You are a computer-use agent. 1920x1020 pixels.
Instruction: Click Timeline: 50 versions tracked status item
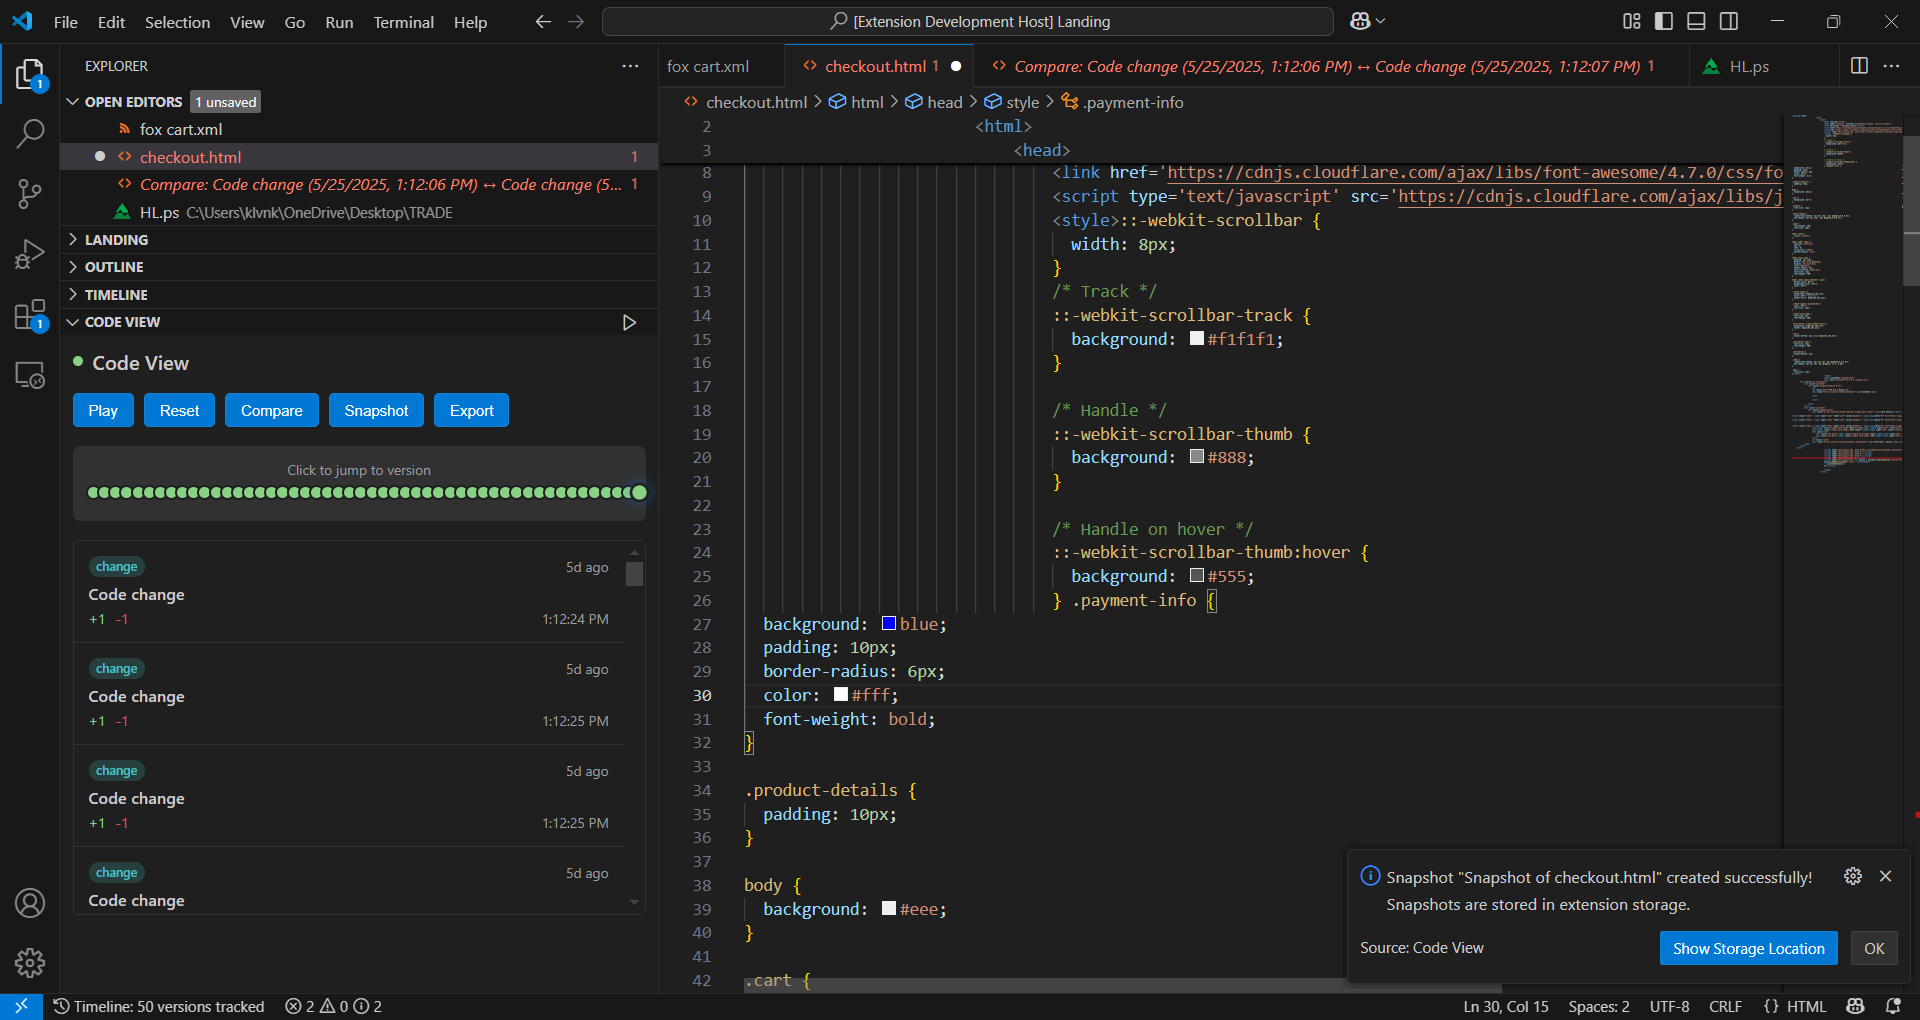click(x=159, y=1006)
